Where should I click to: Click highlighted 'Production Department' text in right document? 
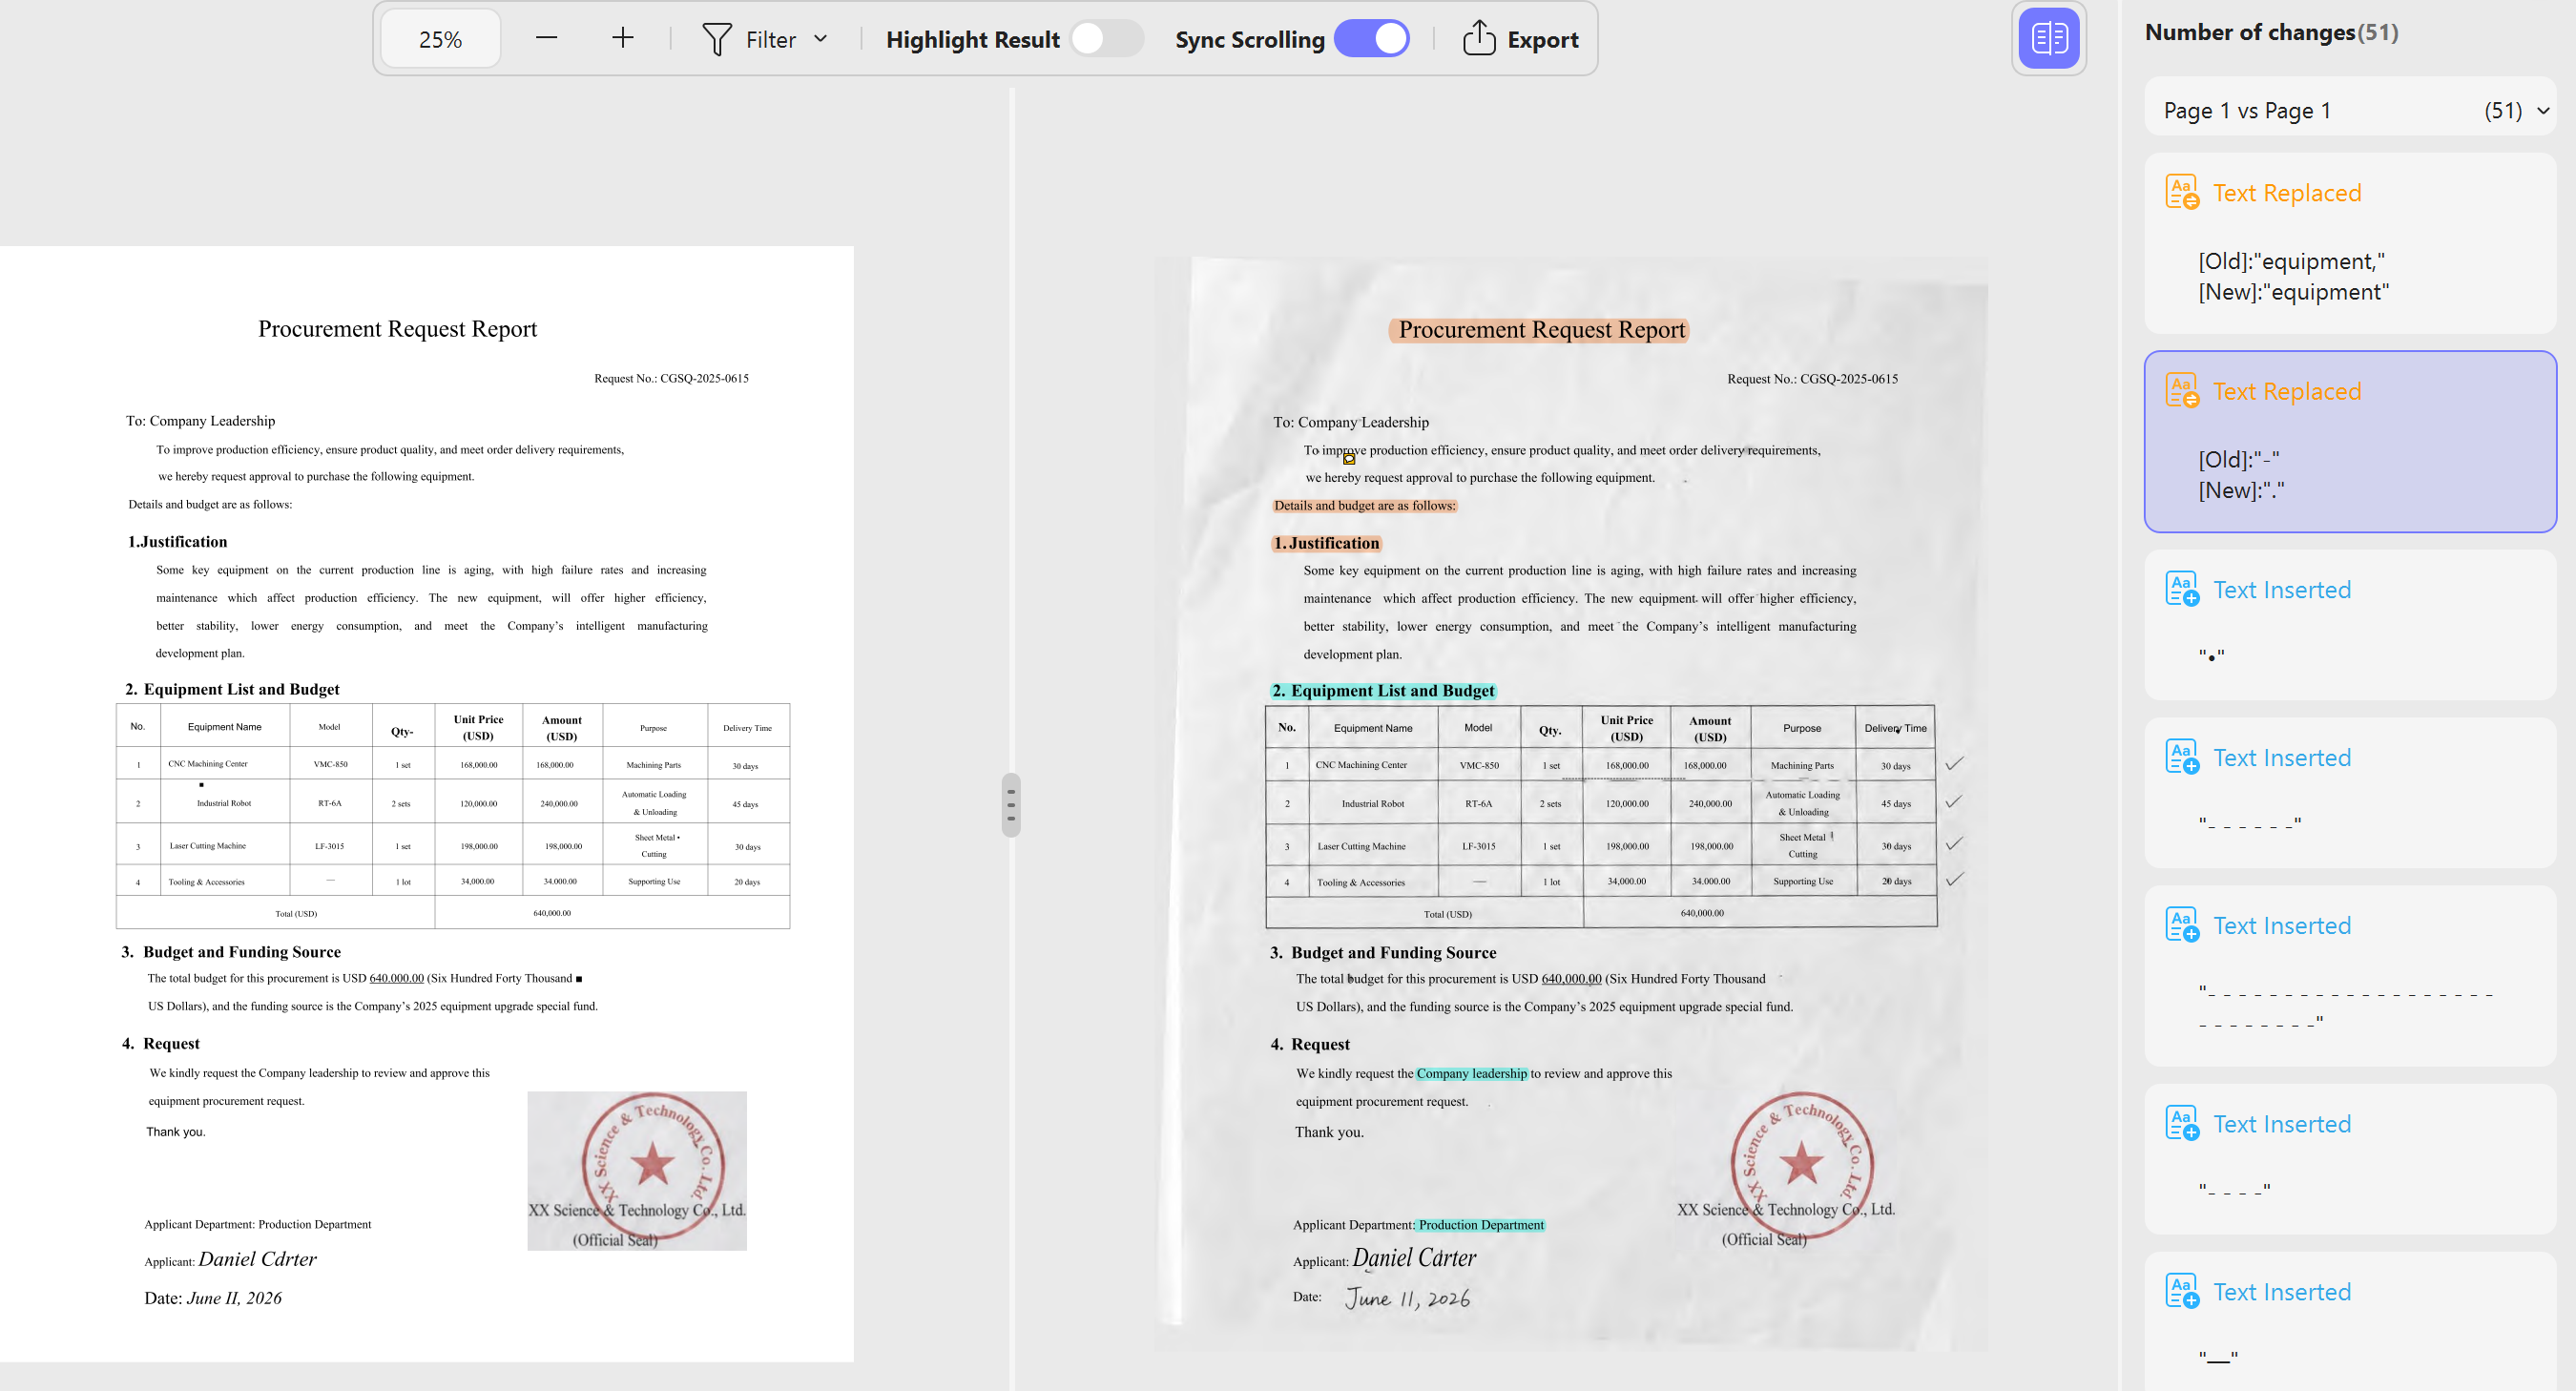pos(1481,1224)
